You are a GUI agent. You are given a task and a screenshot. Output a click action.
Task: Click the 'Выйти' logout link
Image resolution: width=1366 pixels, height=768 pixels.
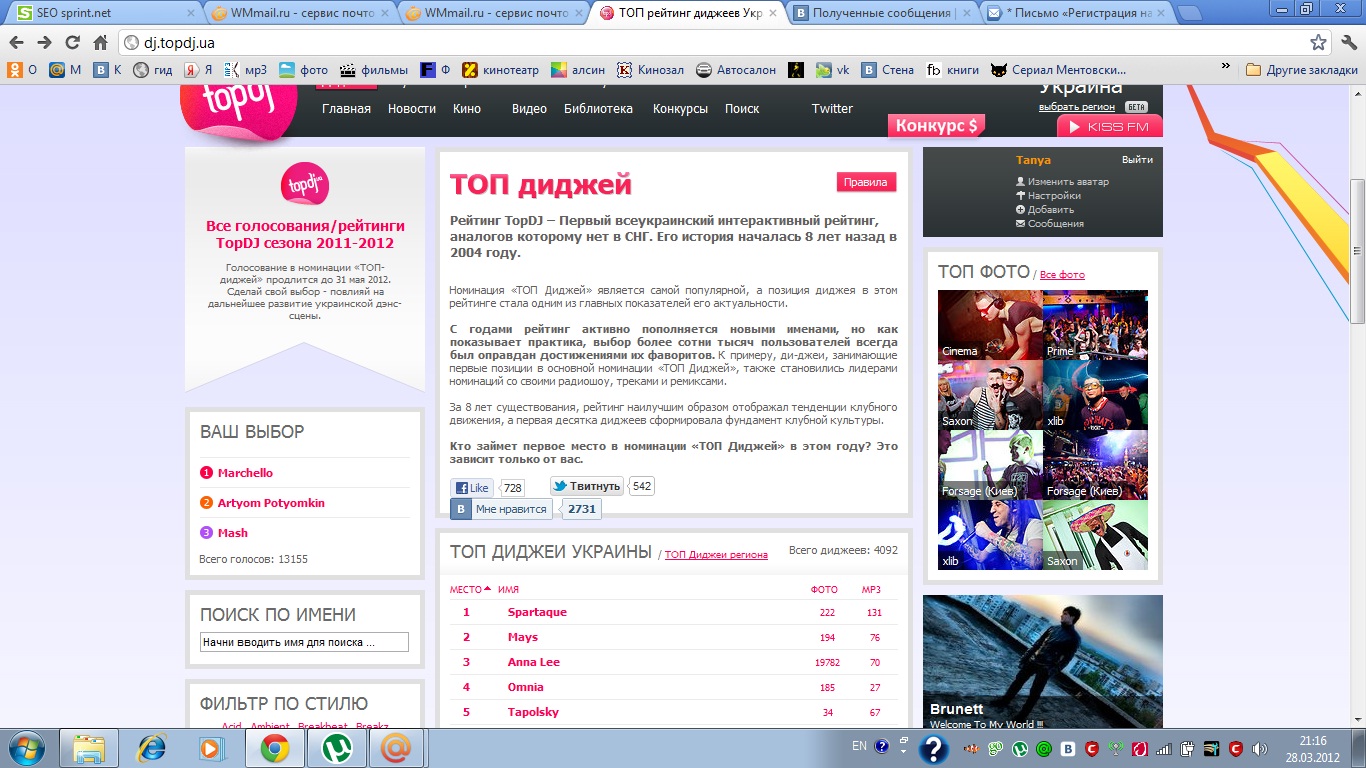point(1137,160)
